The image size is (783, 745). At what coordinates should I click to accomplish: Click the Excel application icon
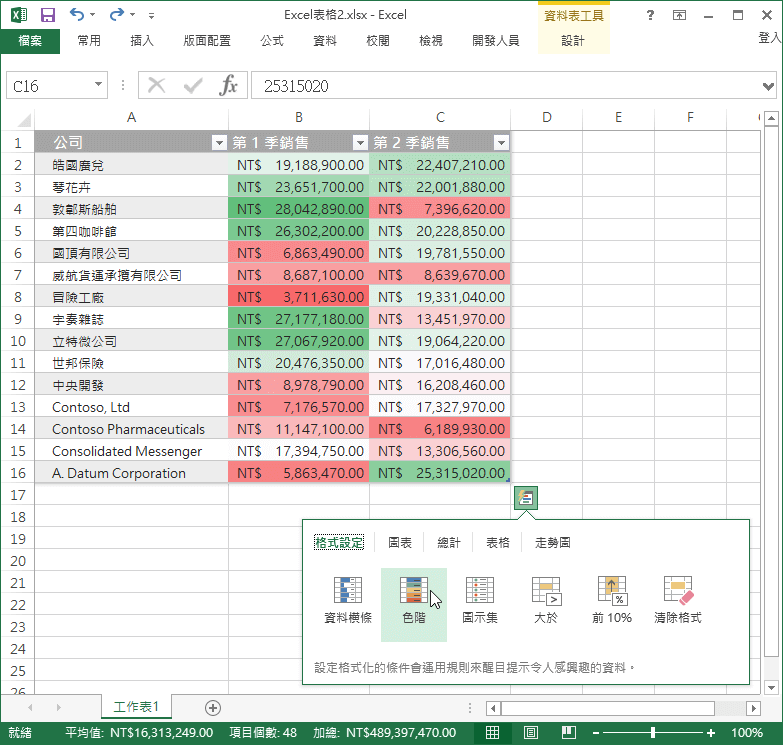[x=19, y=15]
